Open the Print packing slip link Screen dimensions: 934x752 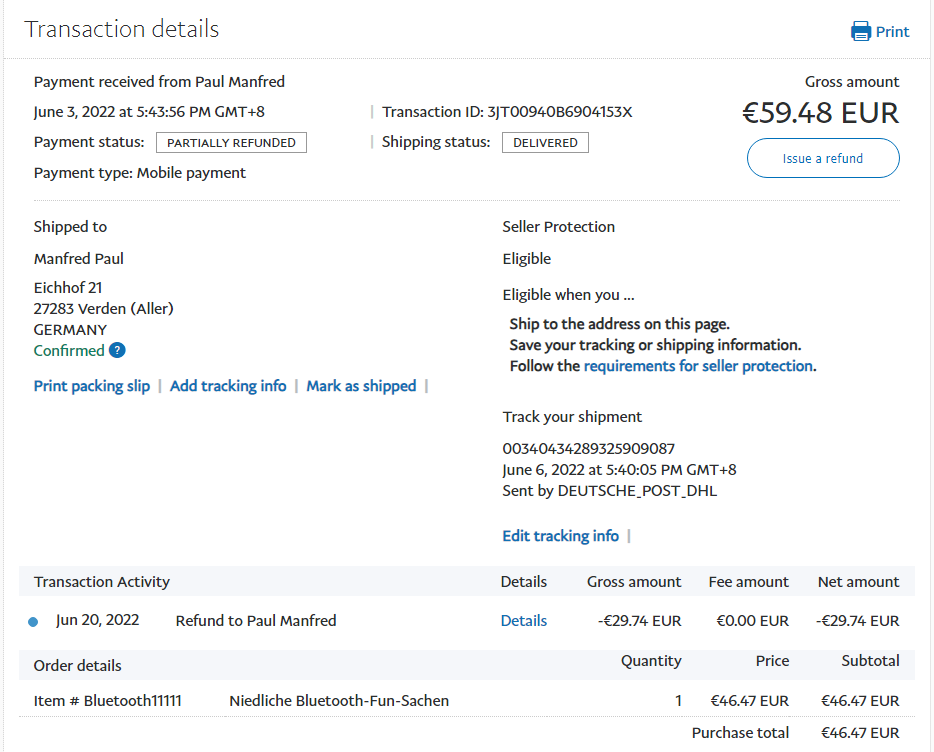92,386
